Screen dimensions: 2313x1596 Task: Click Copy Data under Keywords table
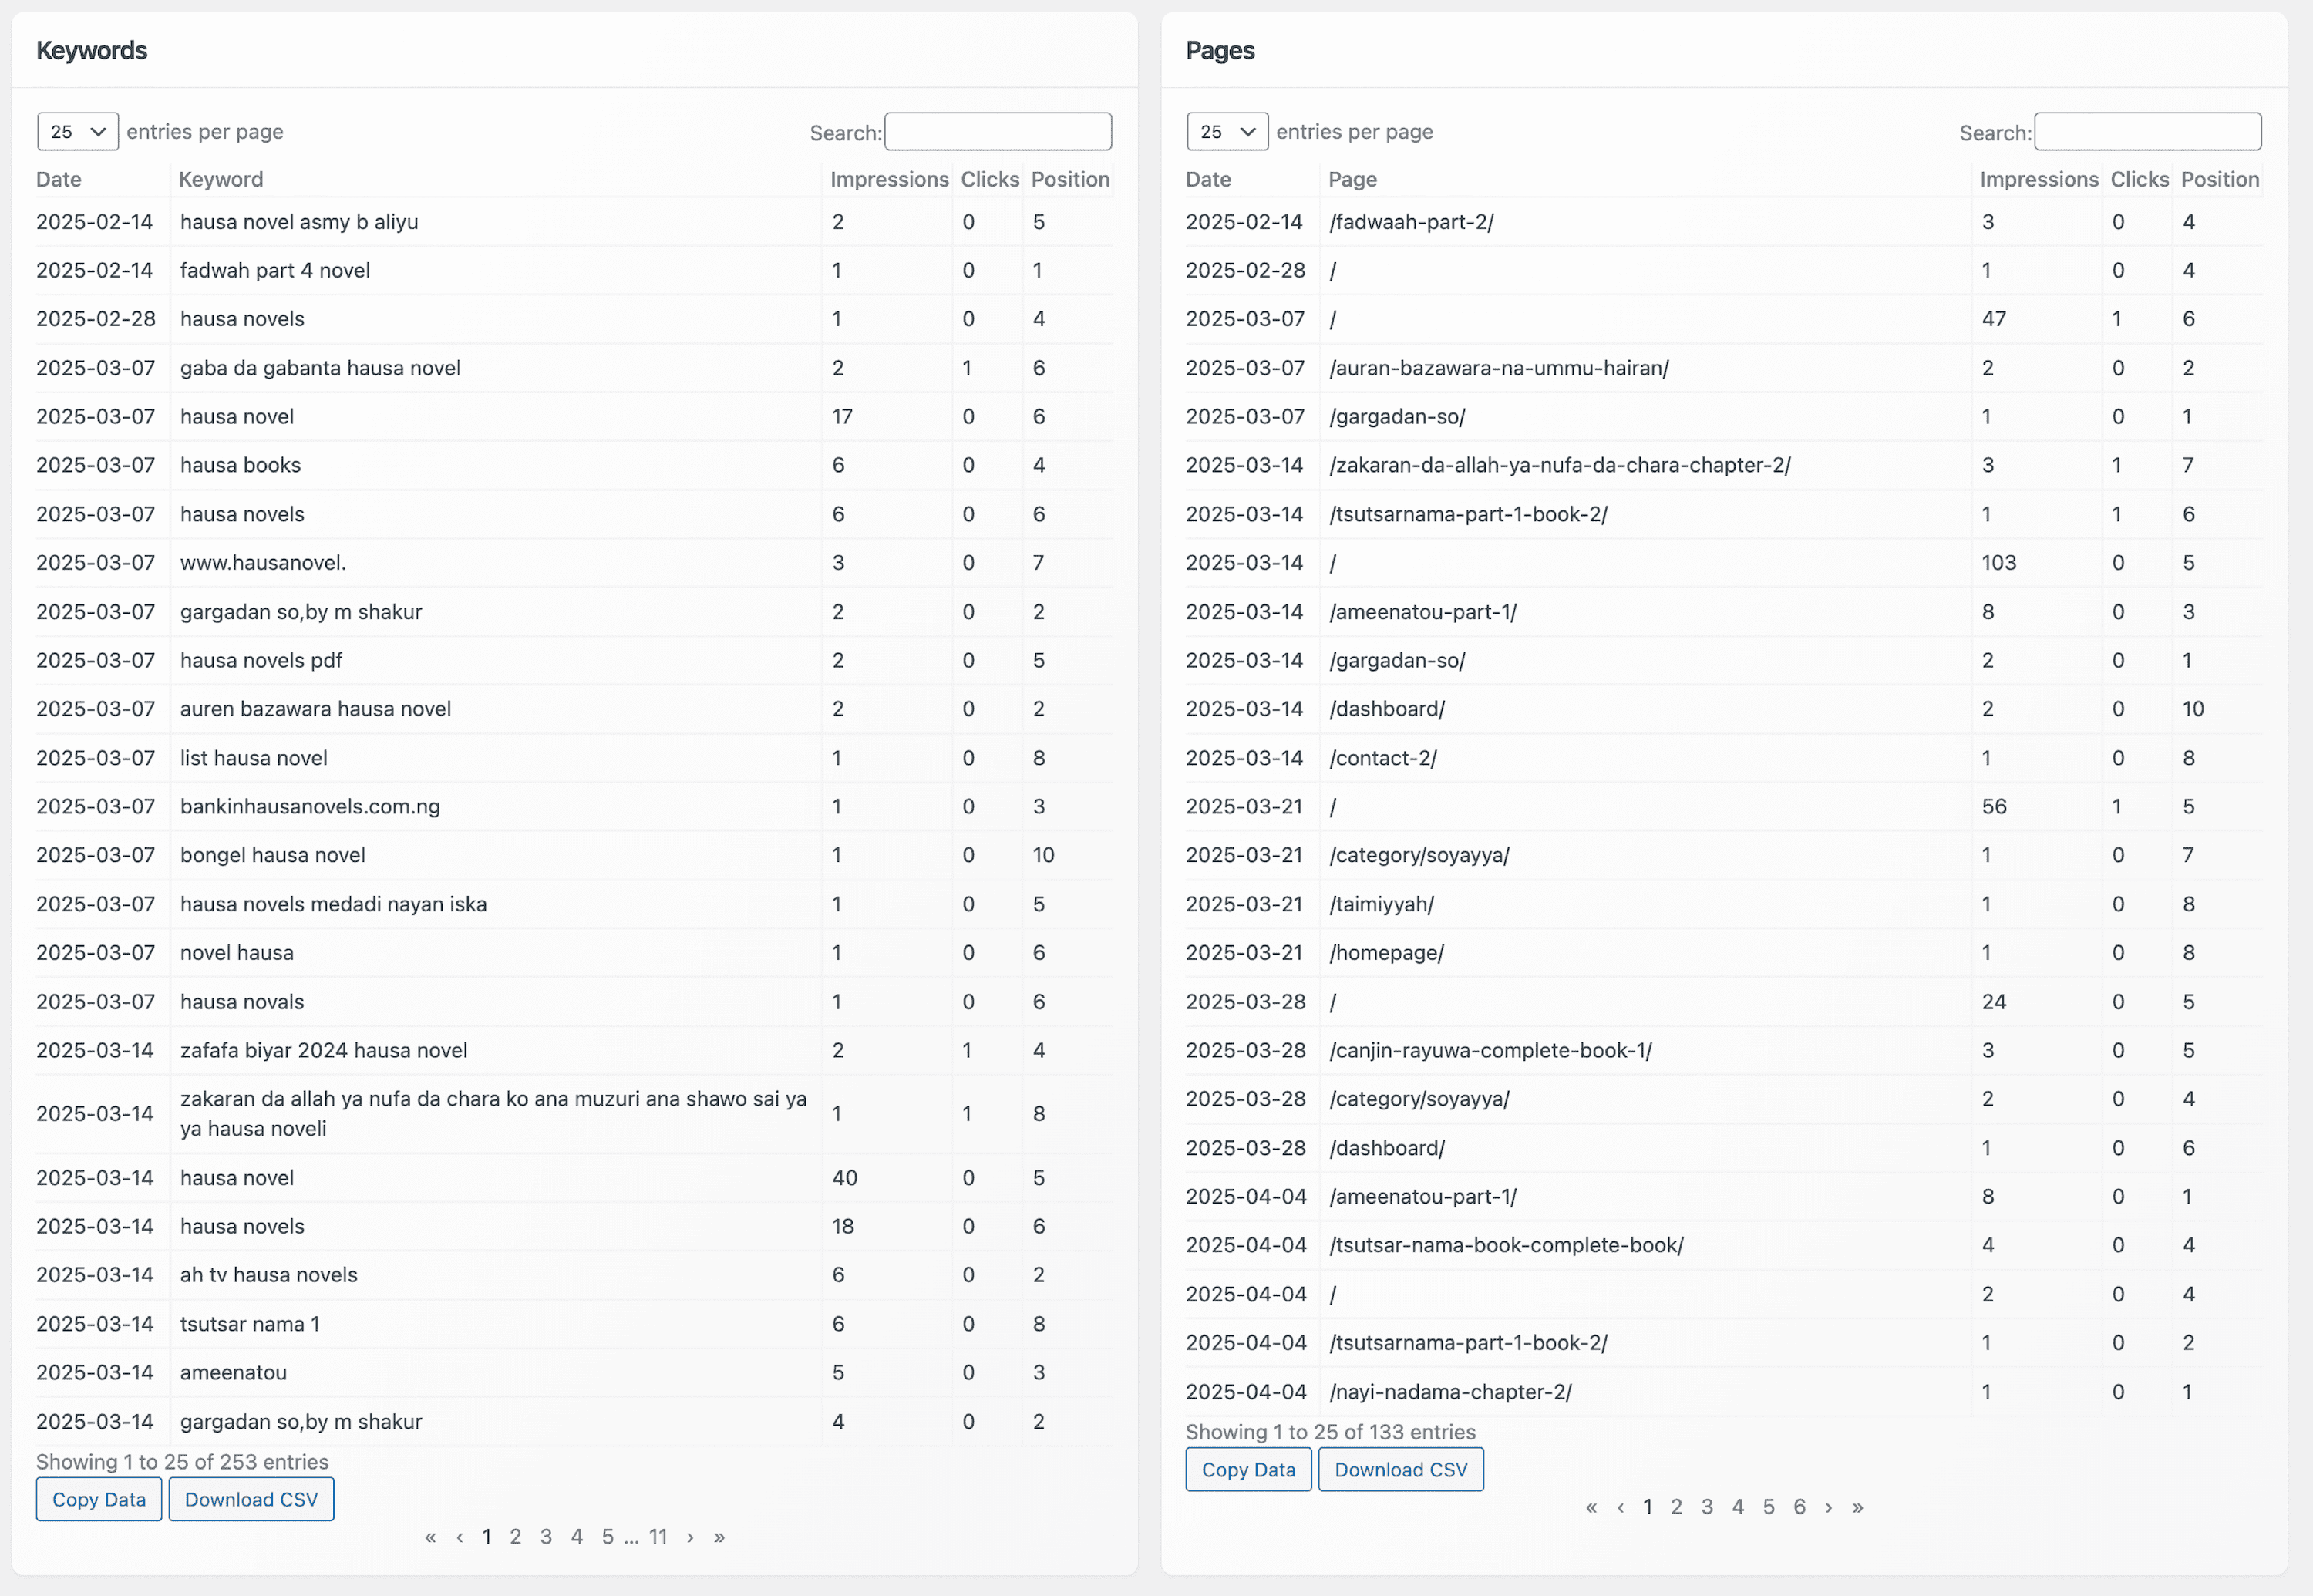(x=99, y=1500)
